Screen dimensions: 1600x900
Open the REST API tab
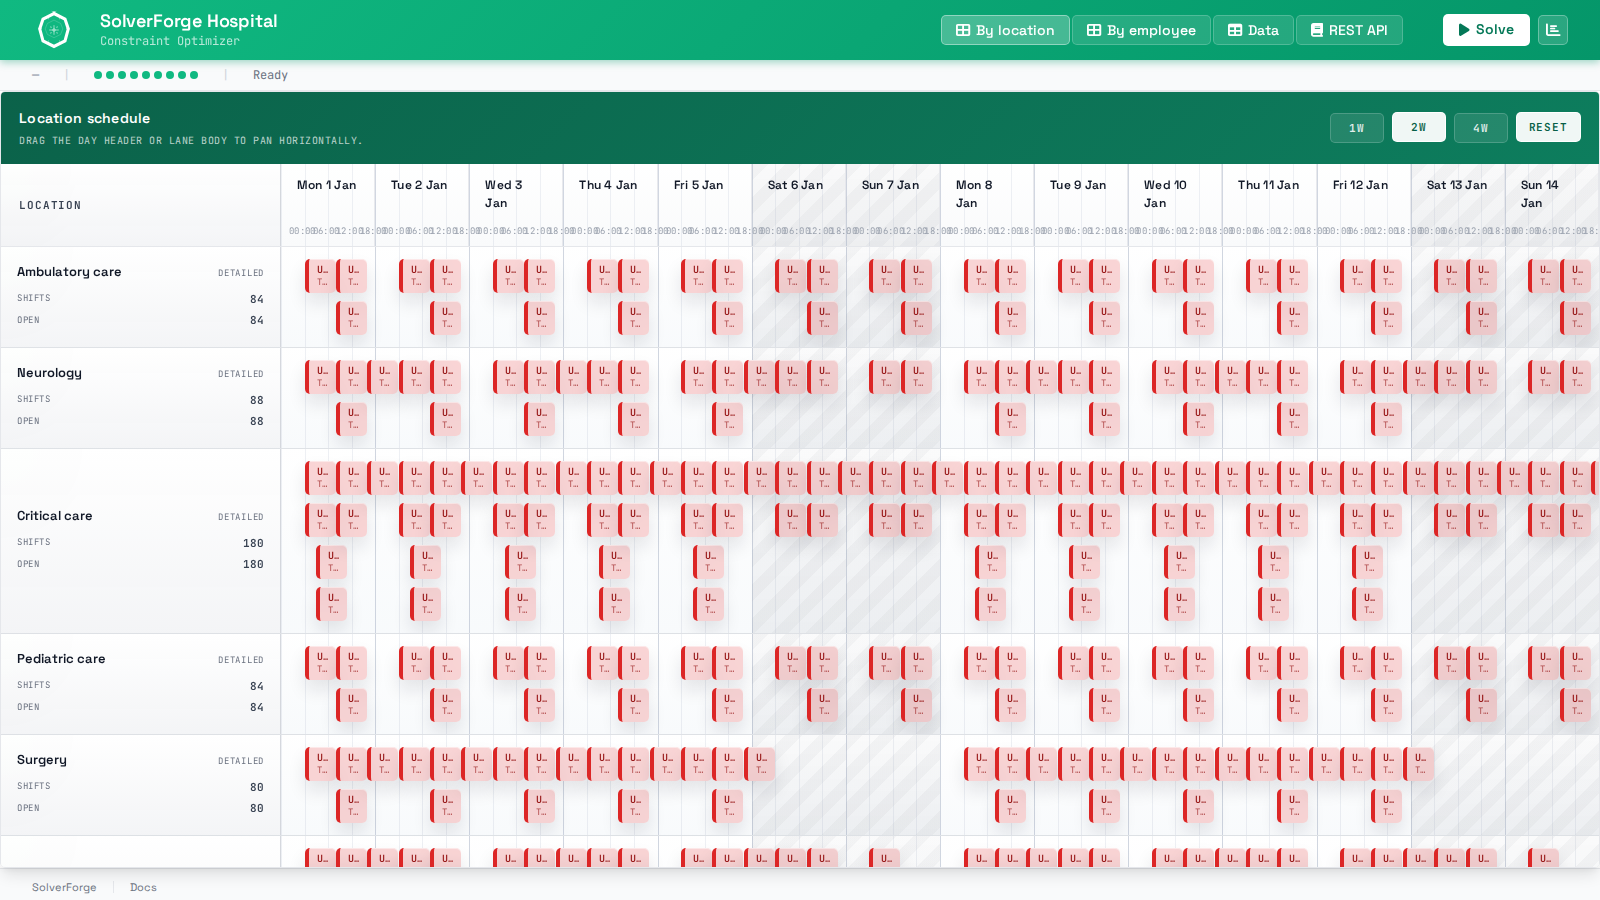[1349, 30]
